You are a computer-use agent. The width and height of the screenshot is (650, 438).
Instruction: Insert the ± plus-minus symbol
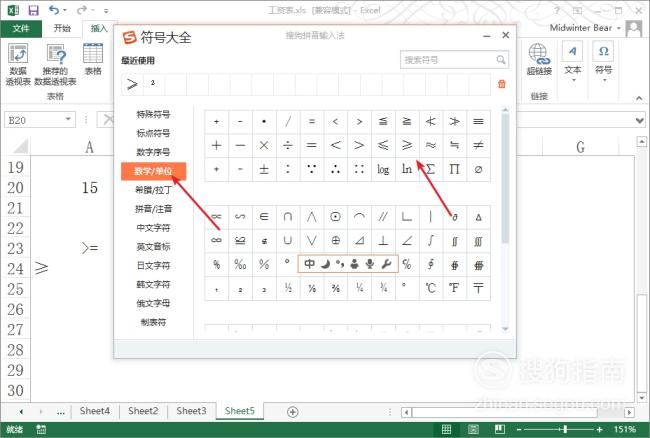click(264, 169)
